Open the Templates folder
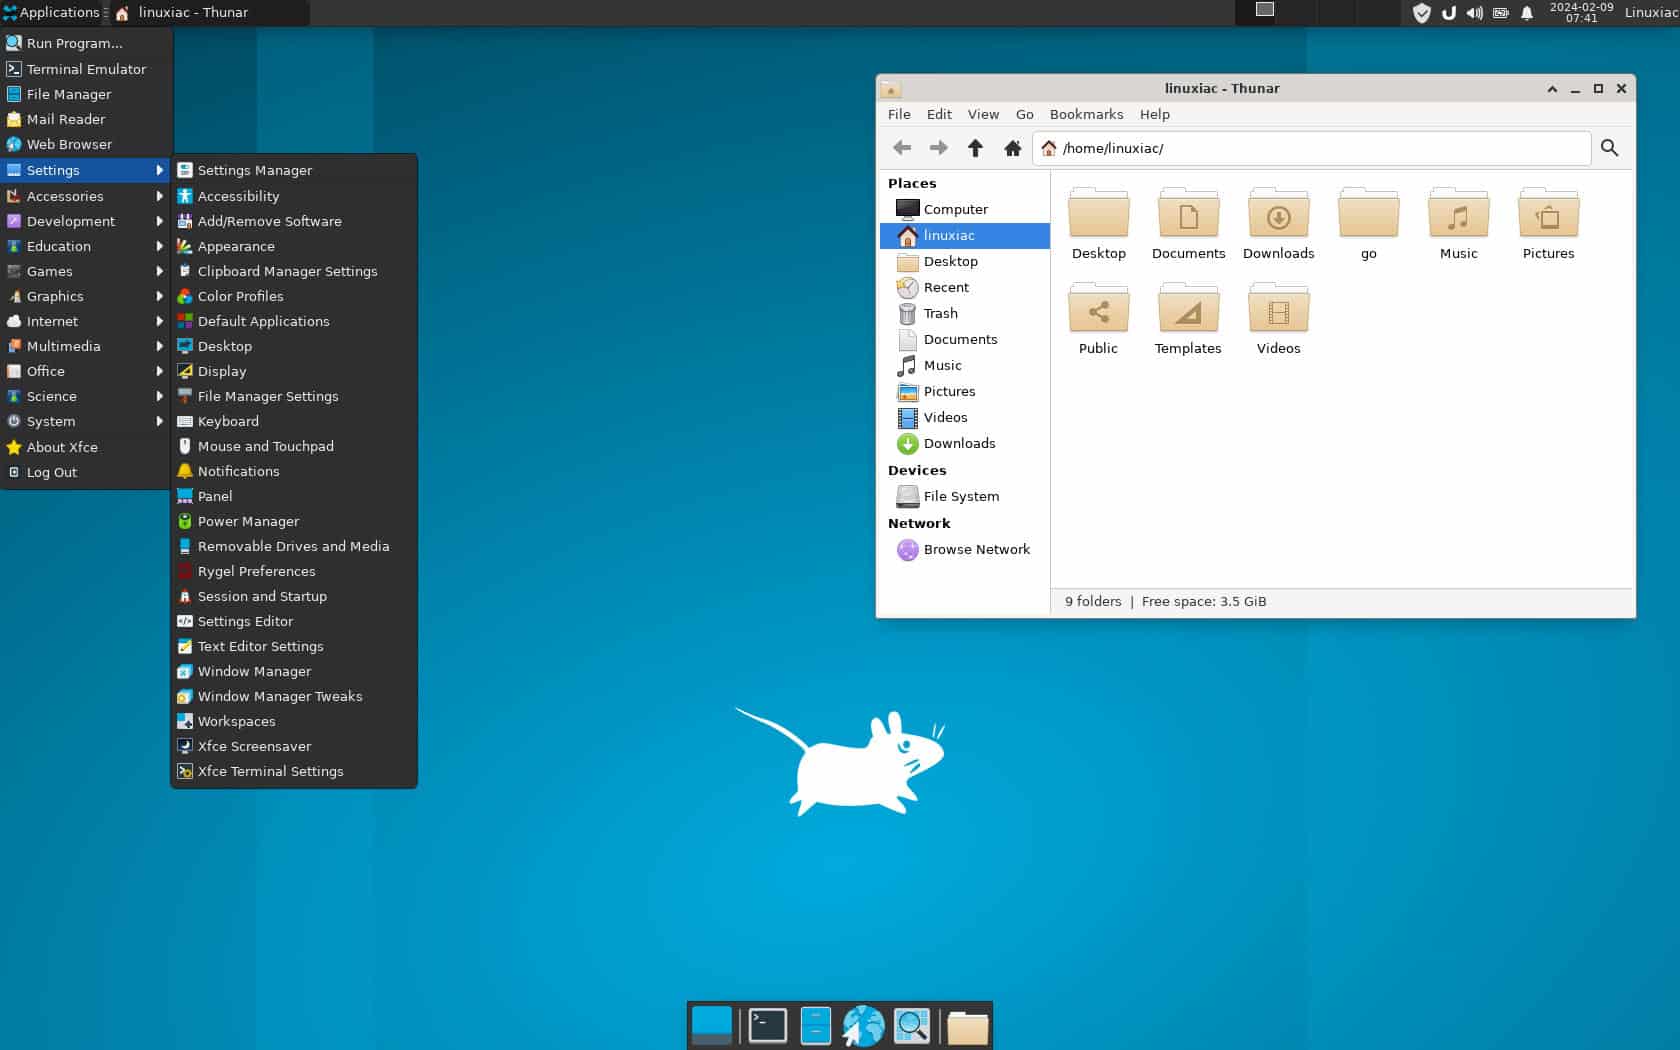Screen dimensions: 1680x1050 click(1188, 309)
